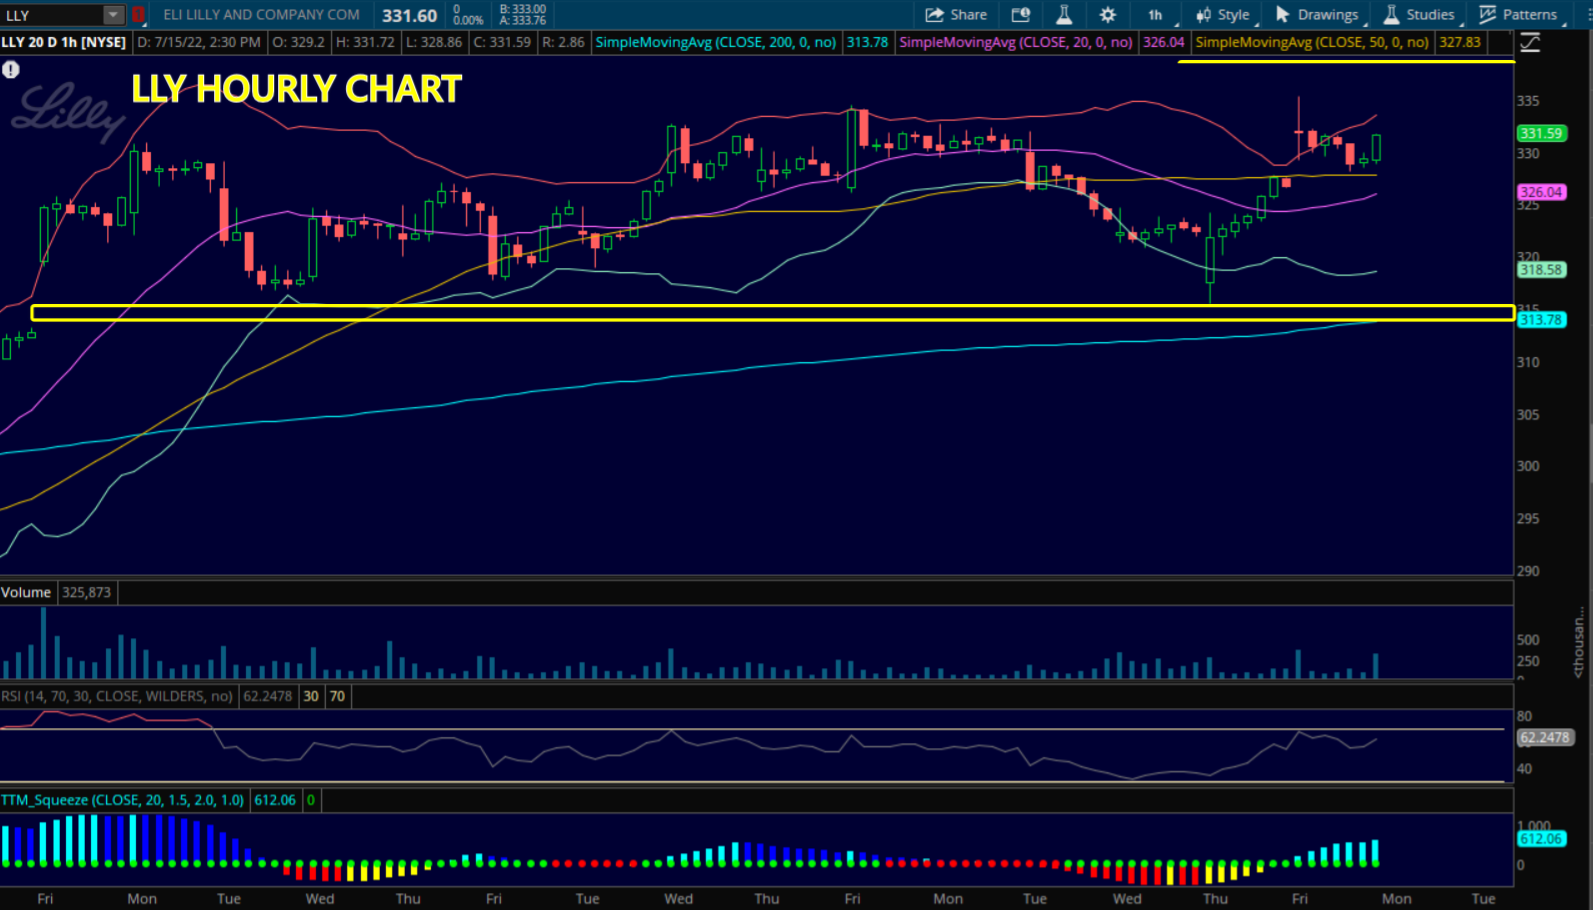Click the exclamation info icon on the chart
The image size is (1593, 910).
[x=11, y=70]
